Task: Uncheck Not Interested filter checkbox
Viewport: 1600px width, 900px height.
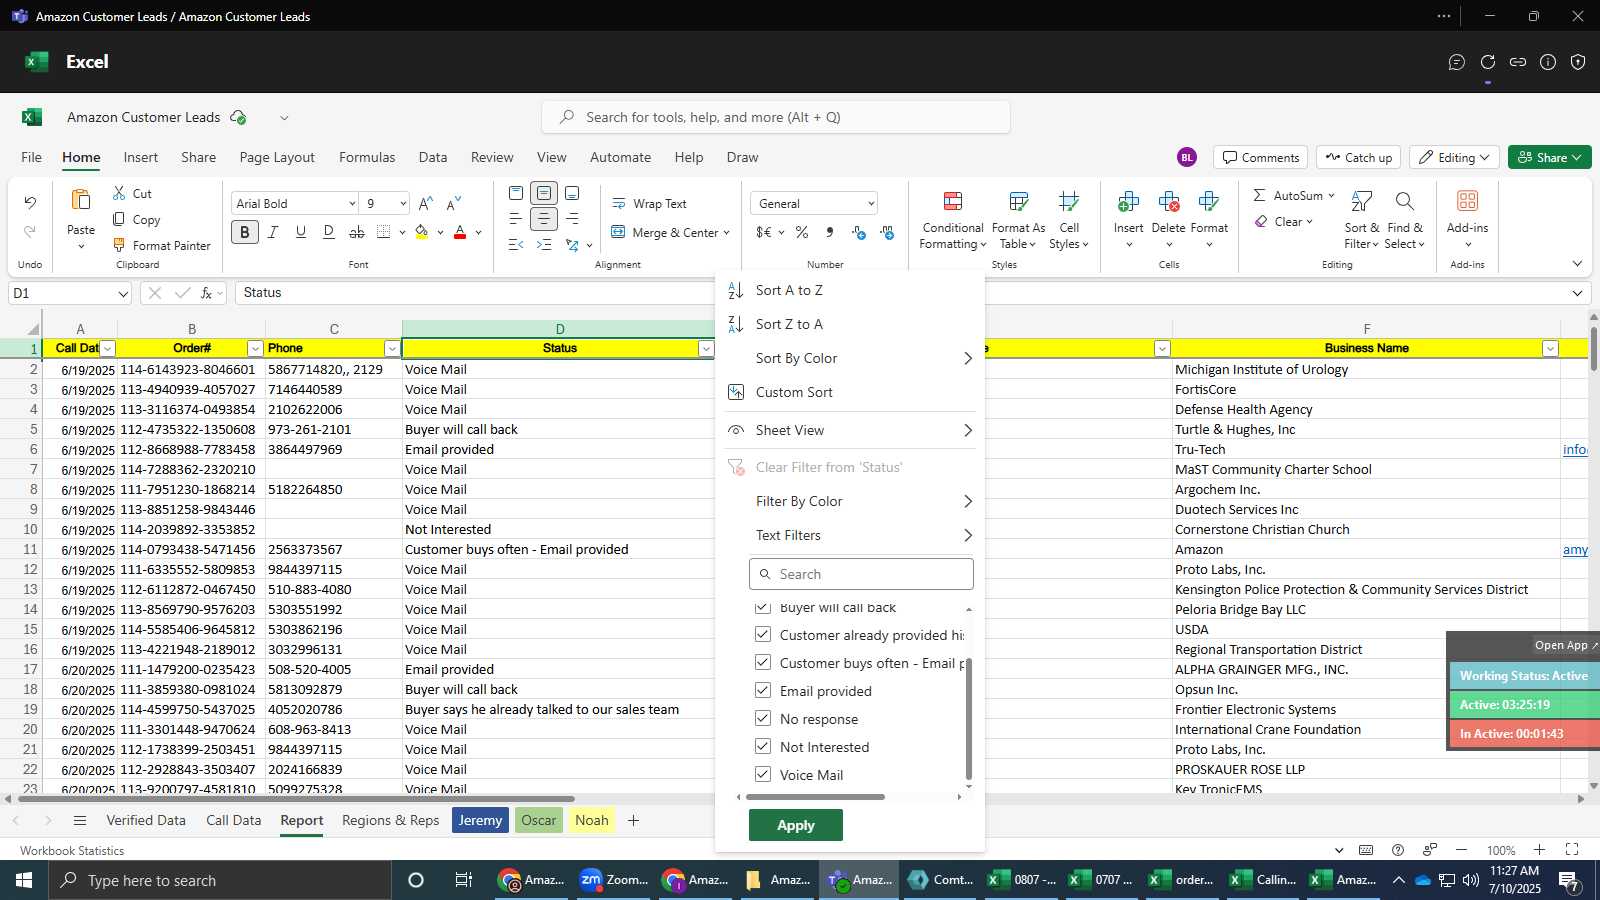Action: pos(763,746)
